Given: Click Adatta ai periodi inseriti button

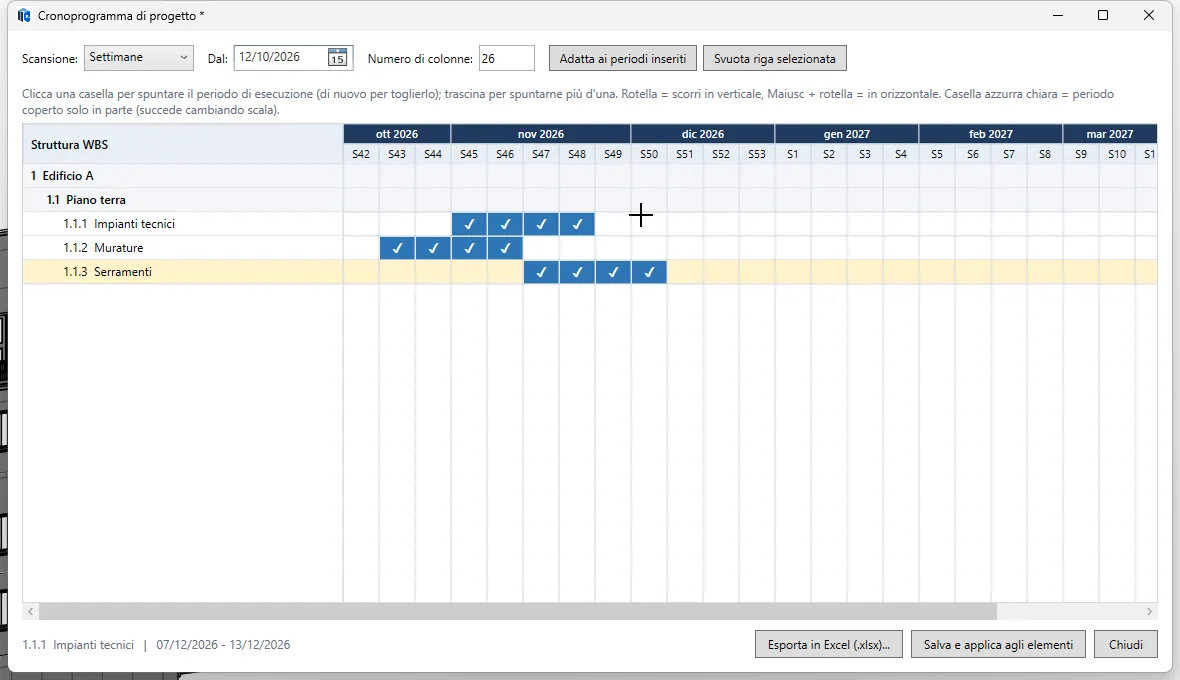Looking at the screenshot, I should [x=622, y=58].
